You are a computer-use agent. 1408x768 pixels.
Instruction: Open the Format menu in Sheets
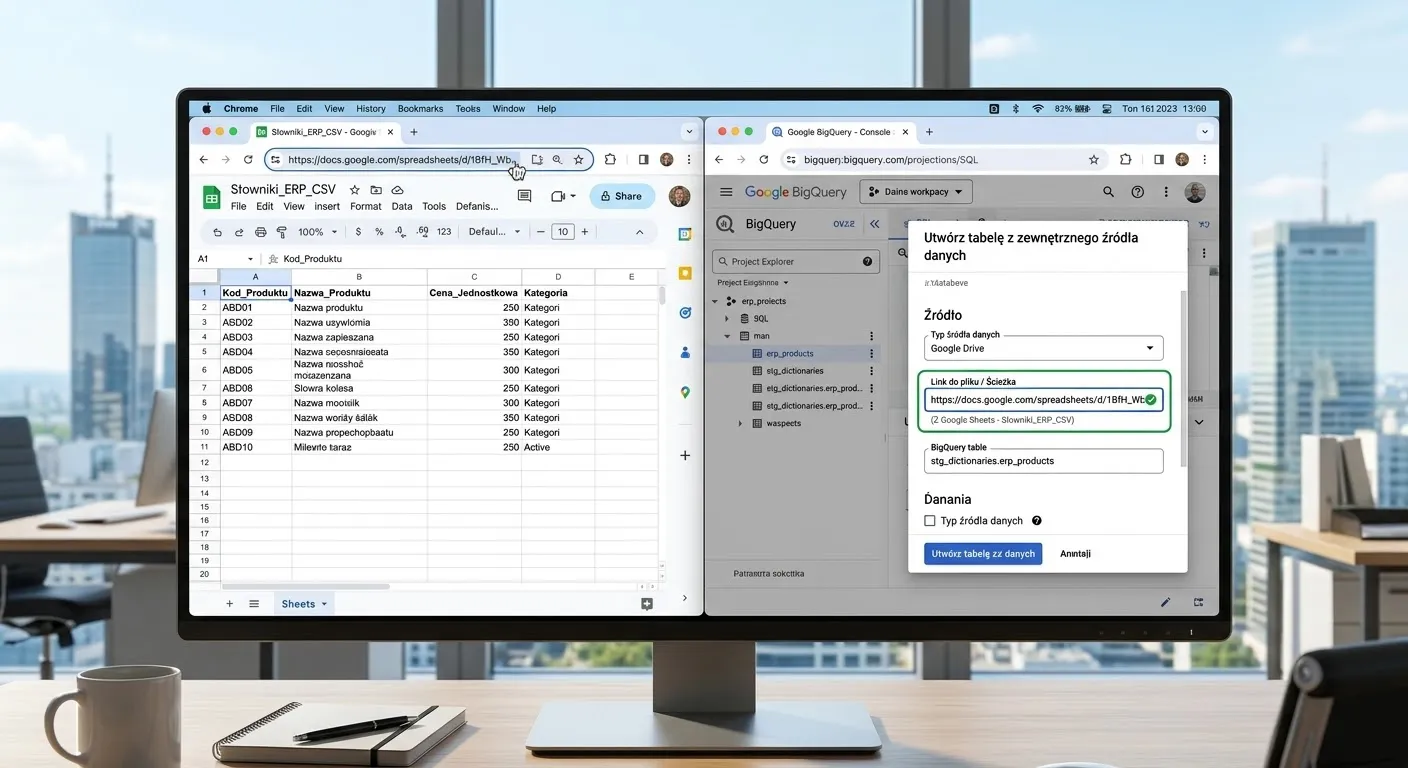tap(365, 207)
